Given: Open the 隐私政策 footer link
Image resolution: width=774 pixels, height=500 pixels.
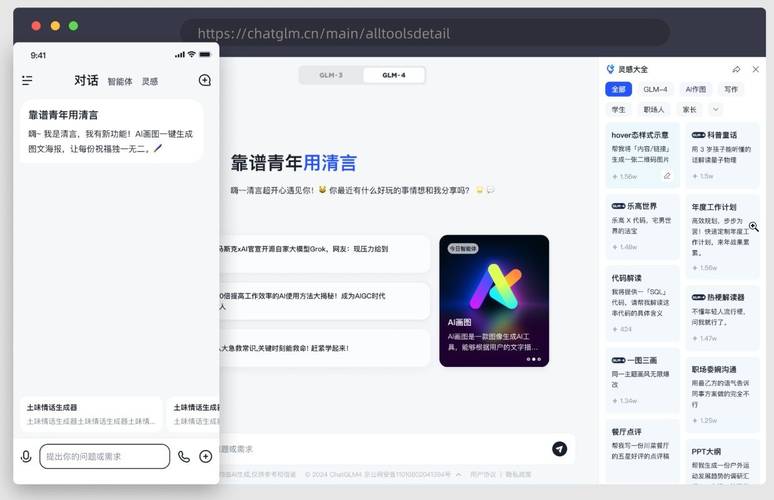Looking at the screenshot, I should pos(518,475).
